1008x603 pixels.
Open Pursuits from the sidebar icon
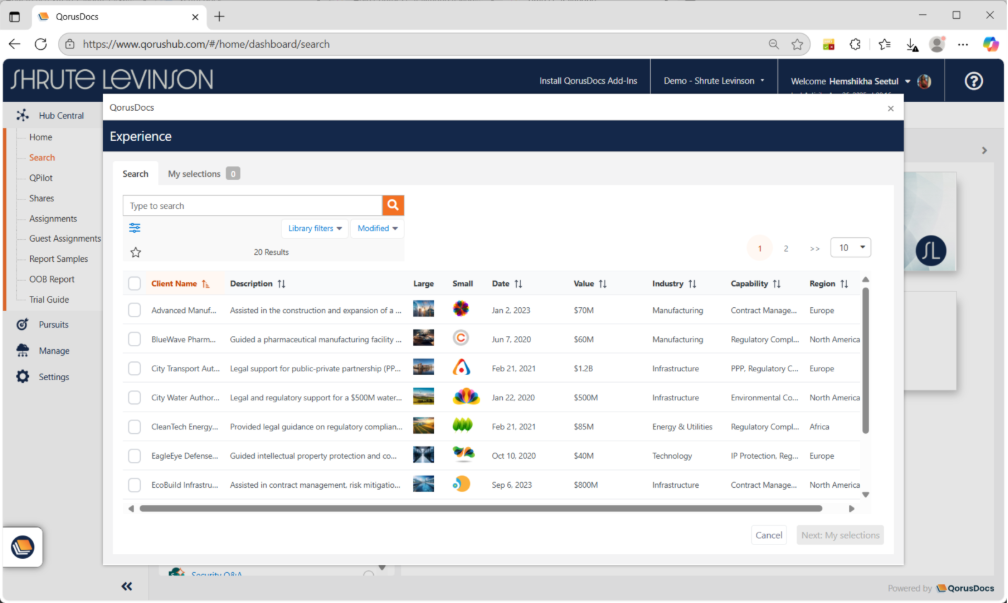click(x=21, y=324)
